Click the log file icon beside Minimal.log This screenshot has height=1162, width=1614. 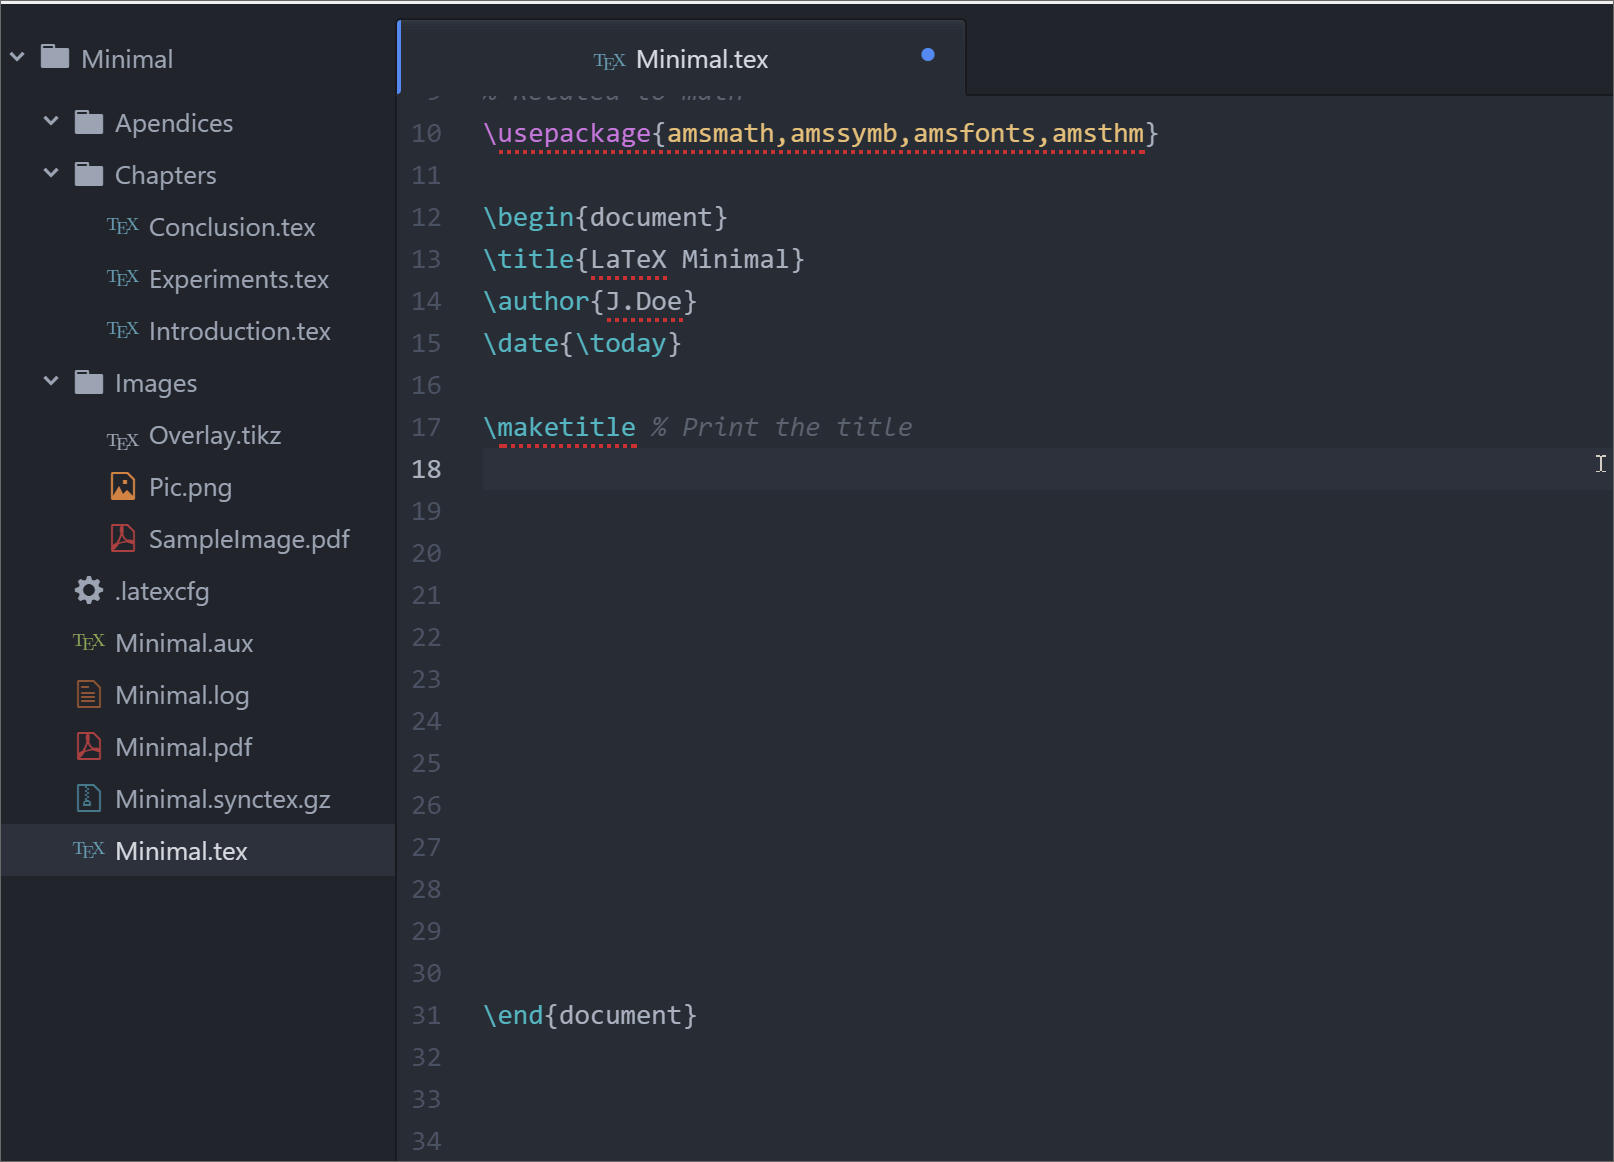tap(89, 694)
